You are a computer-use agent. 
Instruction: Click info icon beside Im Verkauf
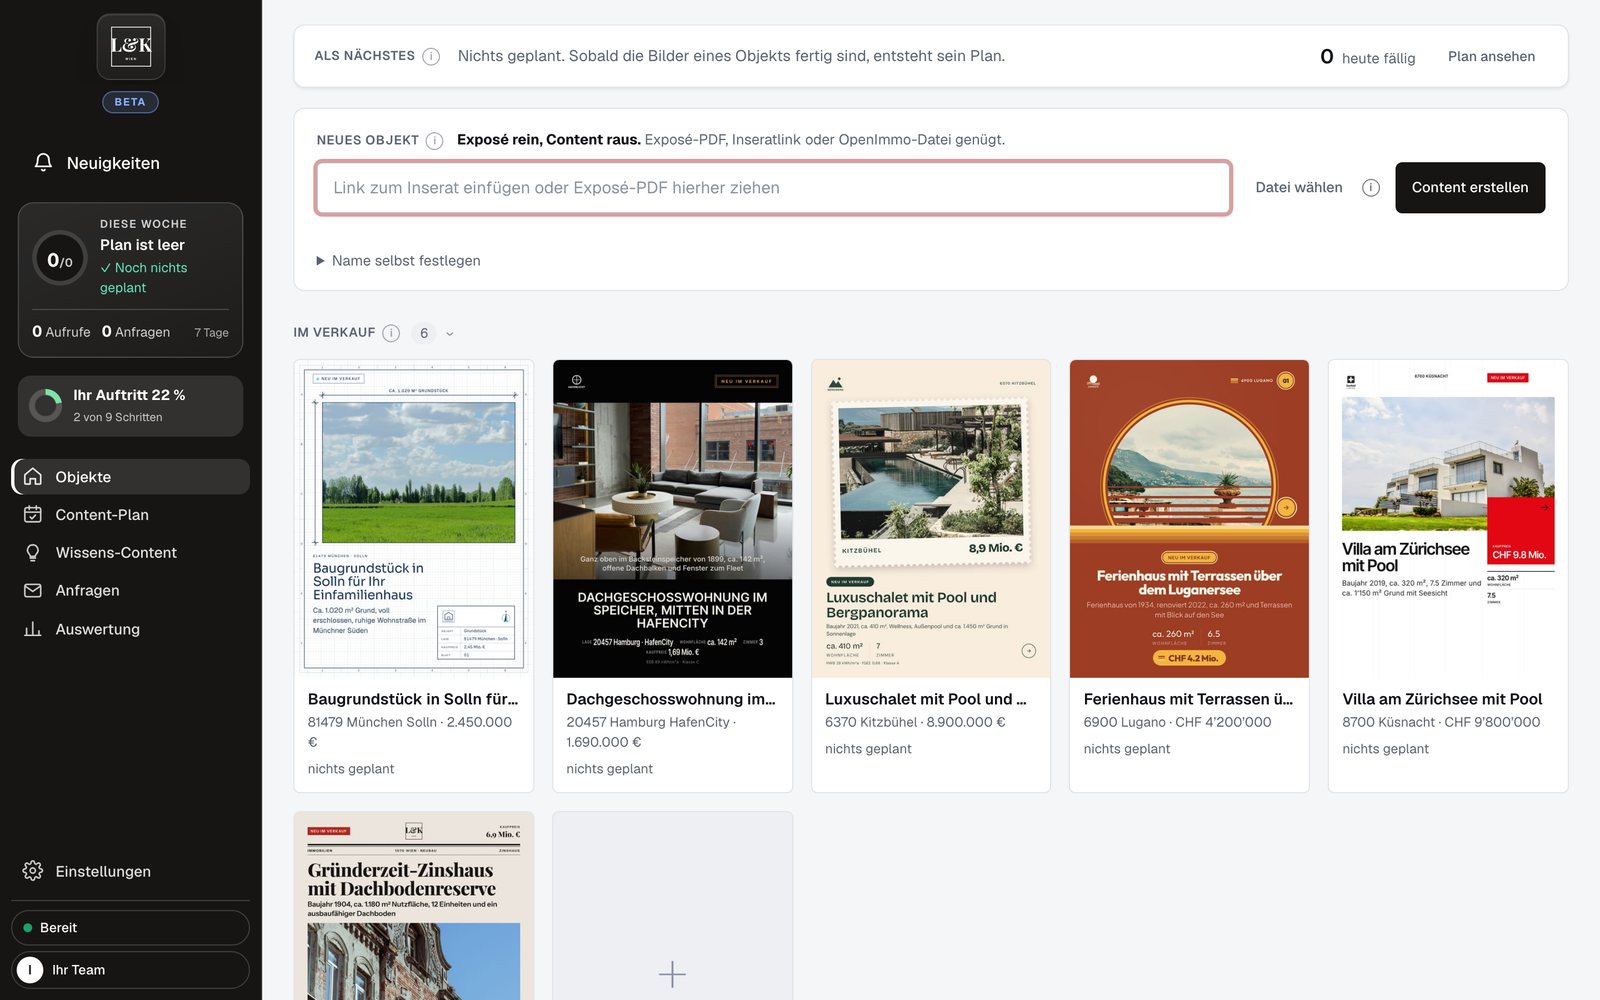[391, 333]
